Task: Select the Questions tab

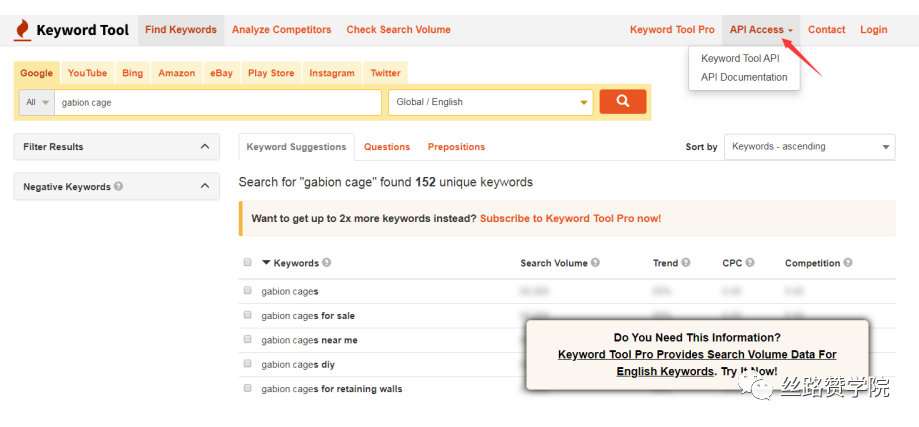Action: pyautogui.click(x=387, y=147)
